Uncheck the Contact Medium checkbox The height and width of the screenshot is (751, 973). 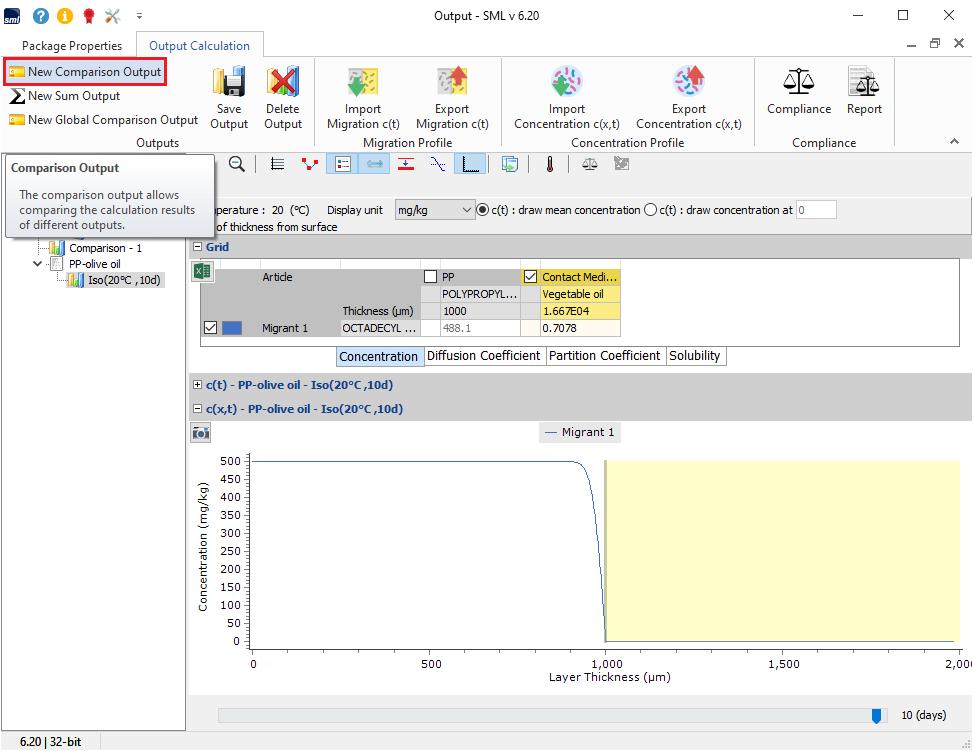pyautogui.click(x=530, y=277)
